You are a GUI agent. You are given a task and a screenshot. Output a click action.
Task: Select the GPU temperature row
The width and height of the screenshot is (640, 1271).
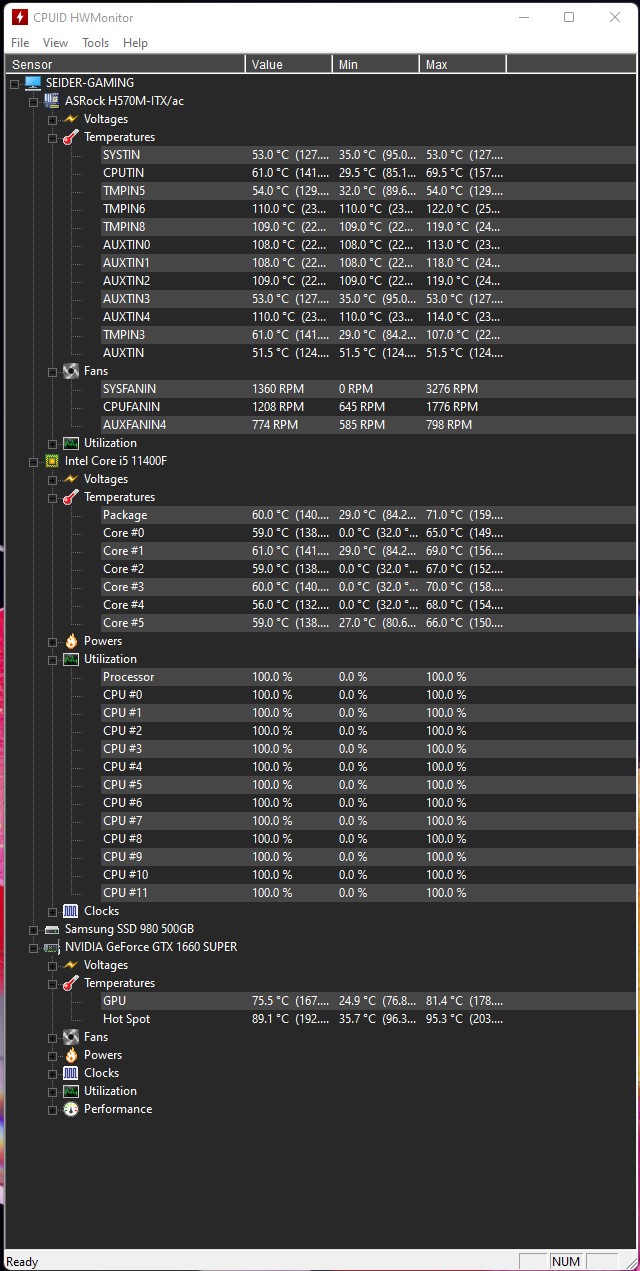tap(368, 1001)
